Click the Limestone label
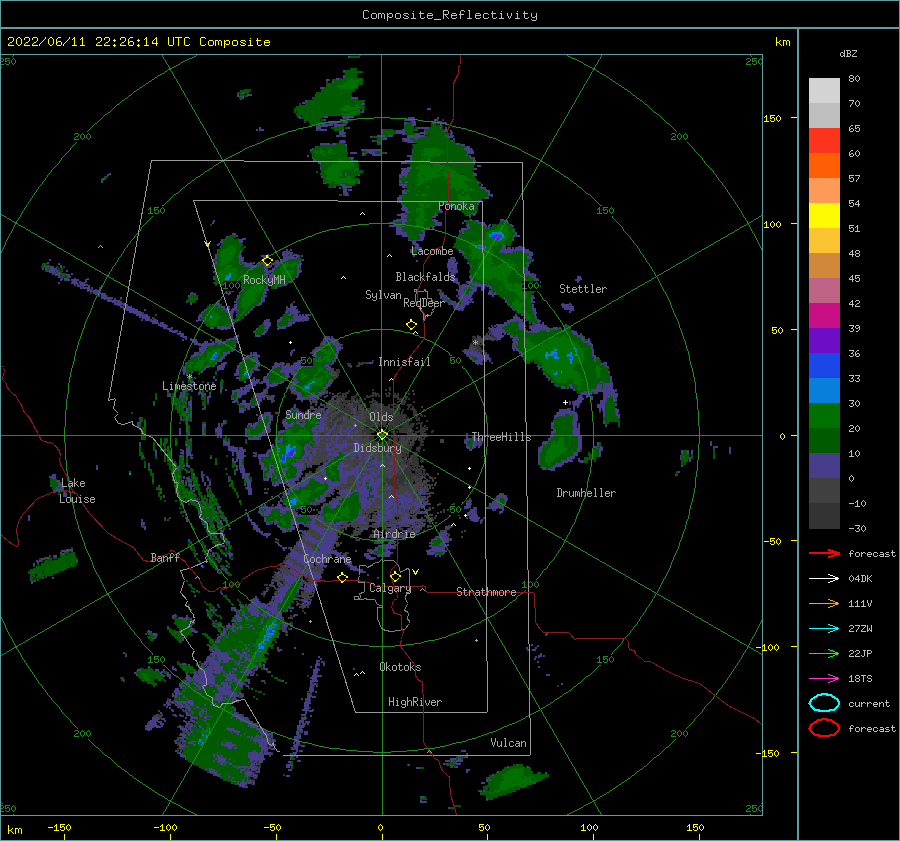Viewport: 900px width, 841px height. [189, 386]
